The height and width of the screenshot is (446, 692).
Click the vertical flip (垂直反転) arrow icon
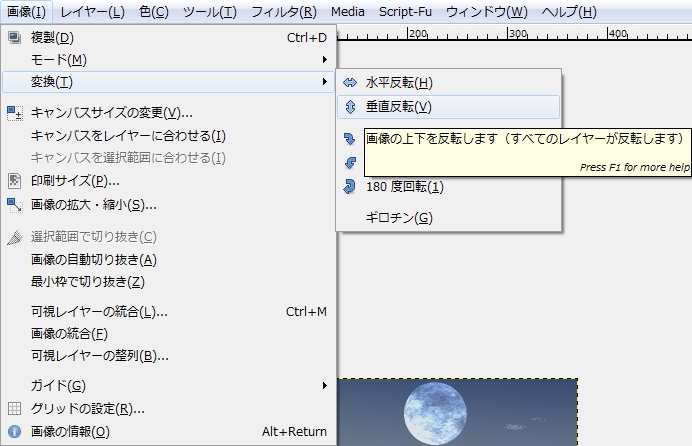click(x=350, y=107)
